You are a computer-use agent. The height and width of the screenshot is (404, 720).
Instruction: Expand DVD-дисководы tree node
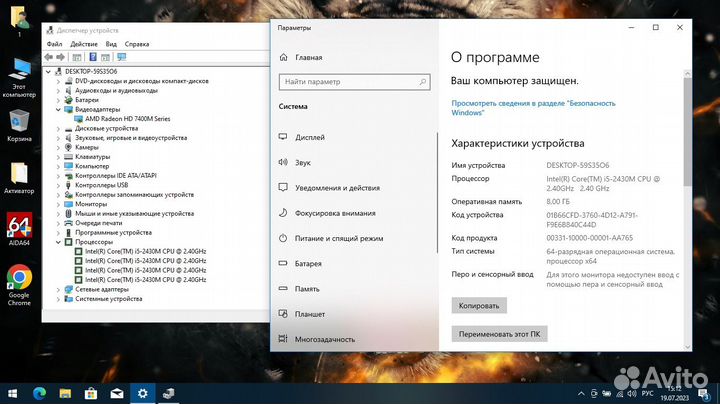point(58,81)
